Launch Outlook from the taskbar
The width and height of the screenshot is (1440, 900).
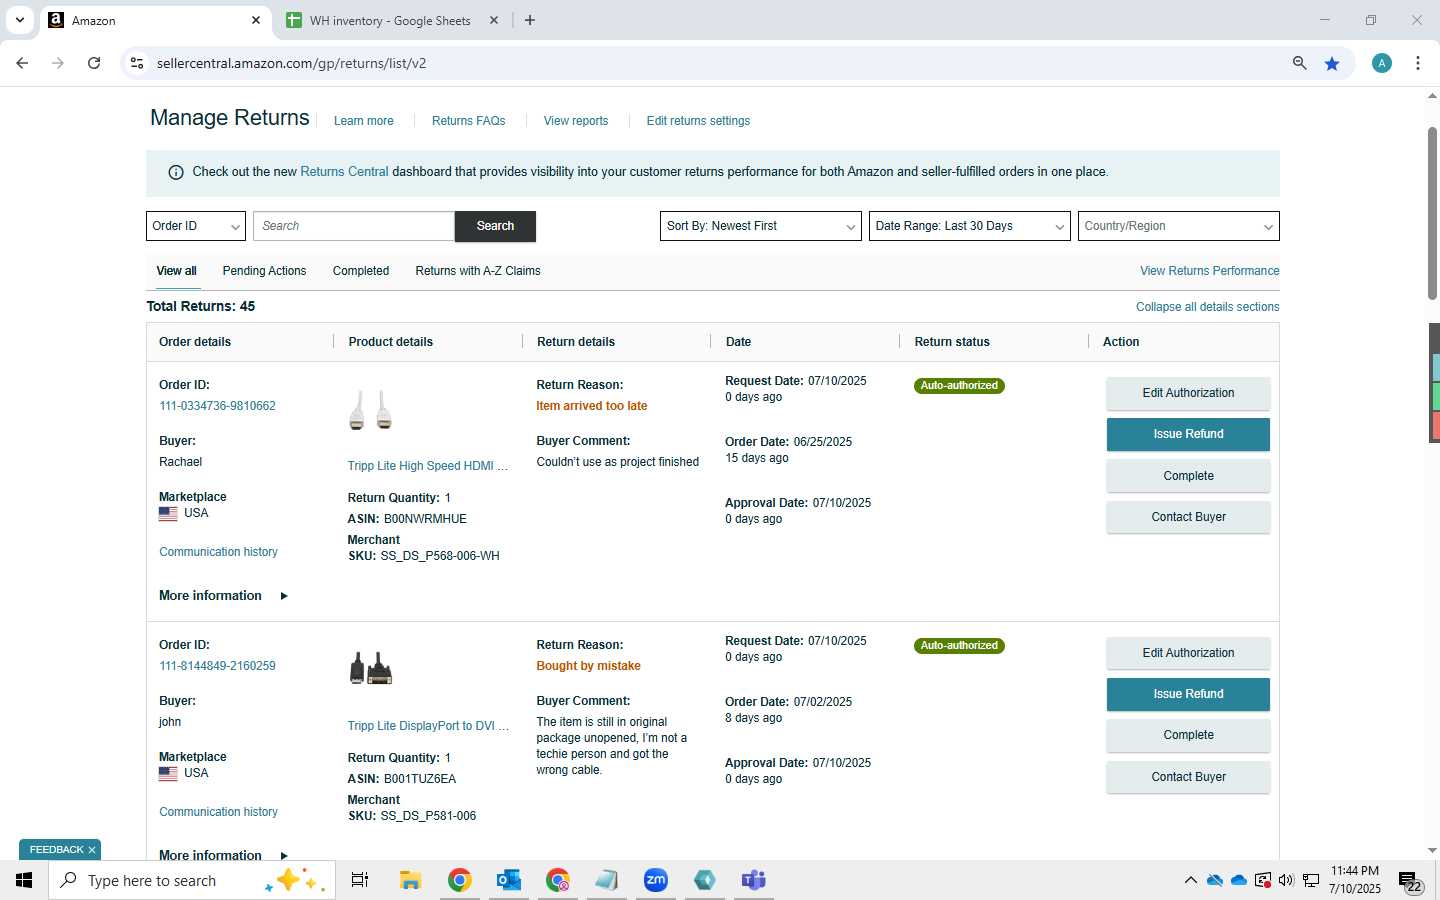point(509,880)
